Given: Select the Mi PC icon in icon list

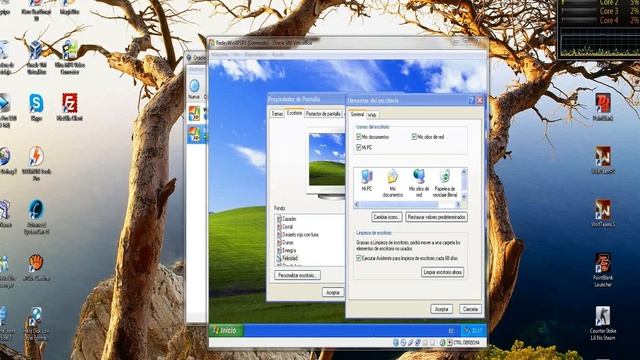Looking at the screenshot, I should coord(367,180).
